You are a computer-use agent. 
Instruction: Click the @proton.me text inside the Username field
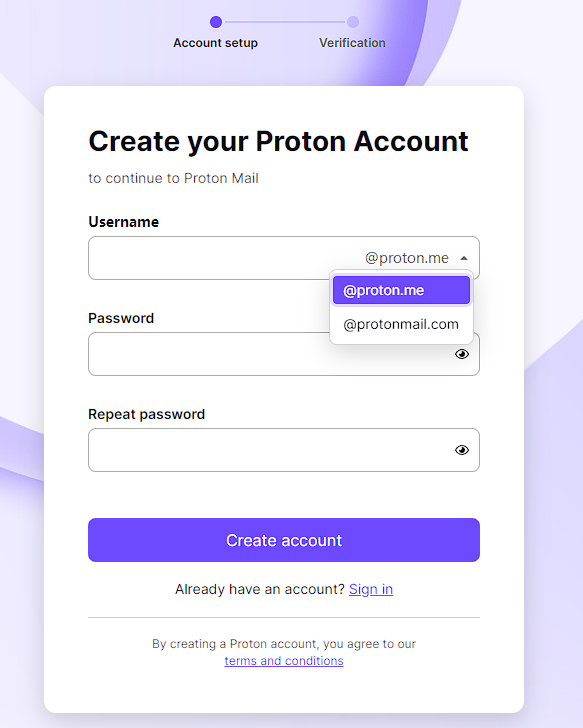pos(407,258)
